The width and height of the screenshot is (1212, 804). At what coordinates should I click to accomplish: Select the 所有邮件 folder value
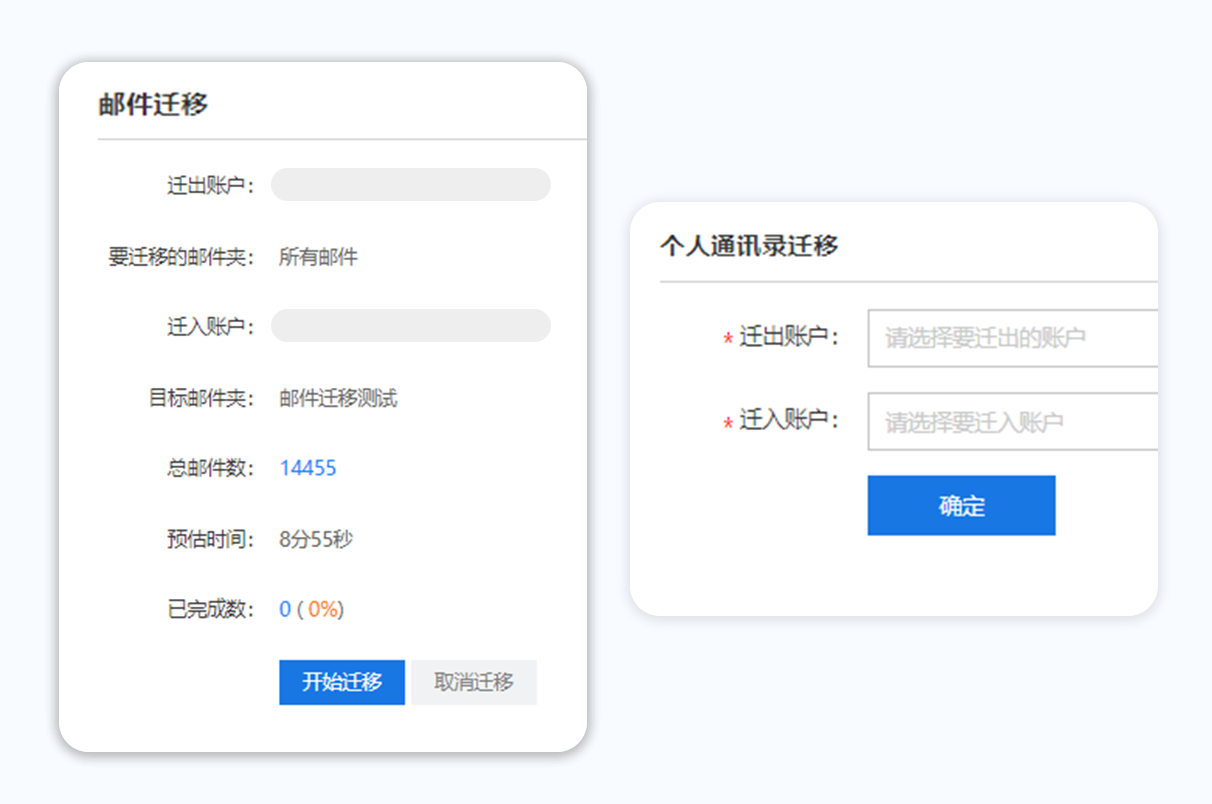tap(318, 257)
